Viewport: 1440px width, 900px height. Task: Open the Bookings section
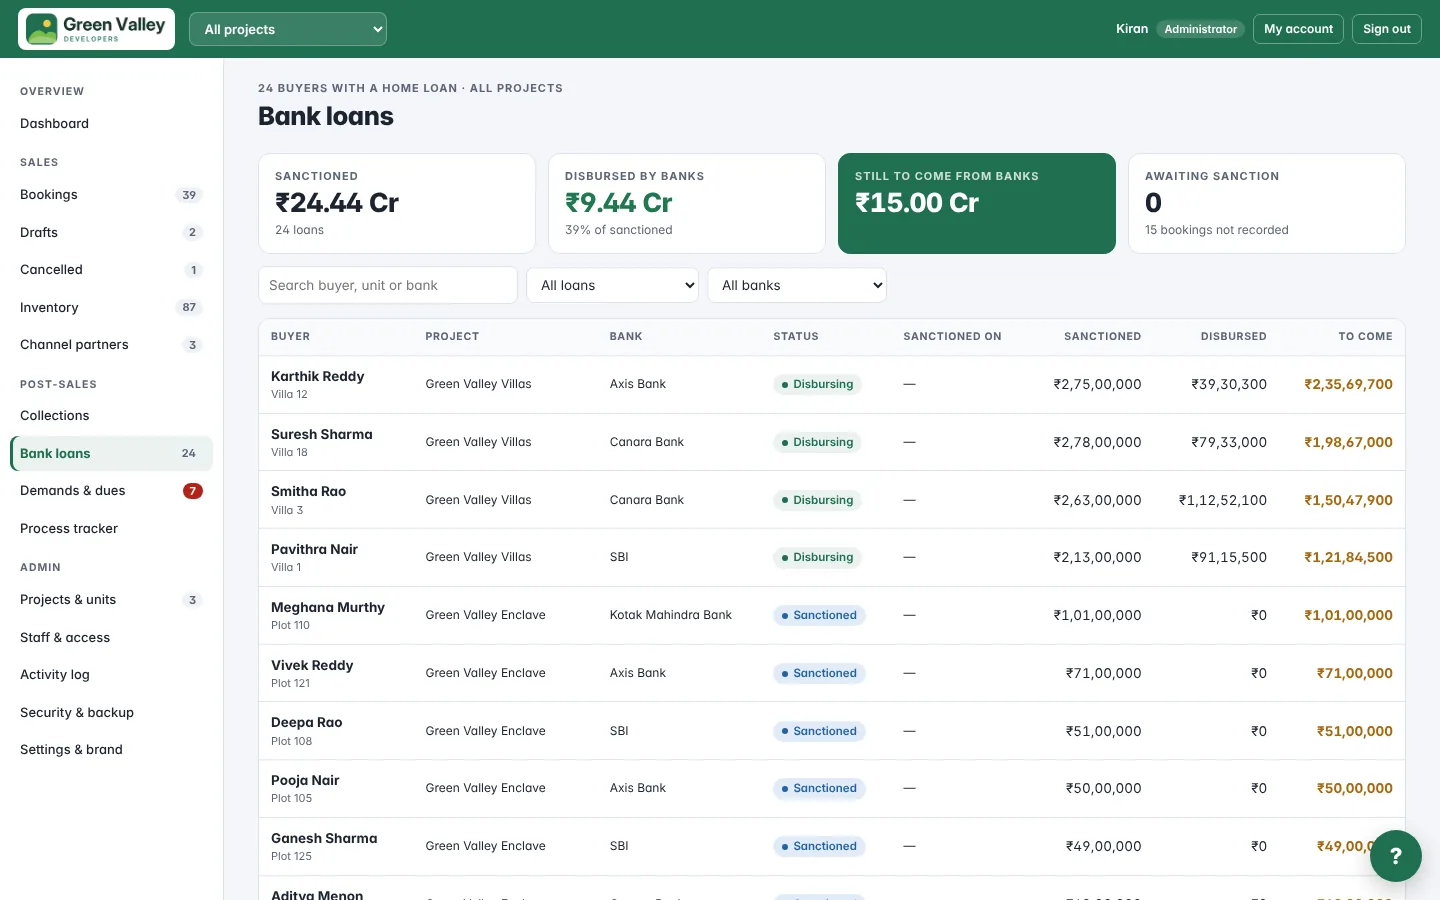(111, 195)
